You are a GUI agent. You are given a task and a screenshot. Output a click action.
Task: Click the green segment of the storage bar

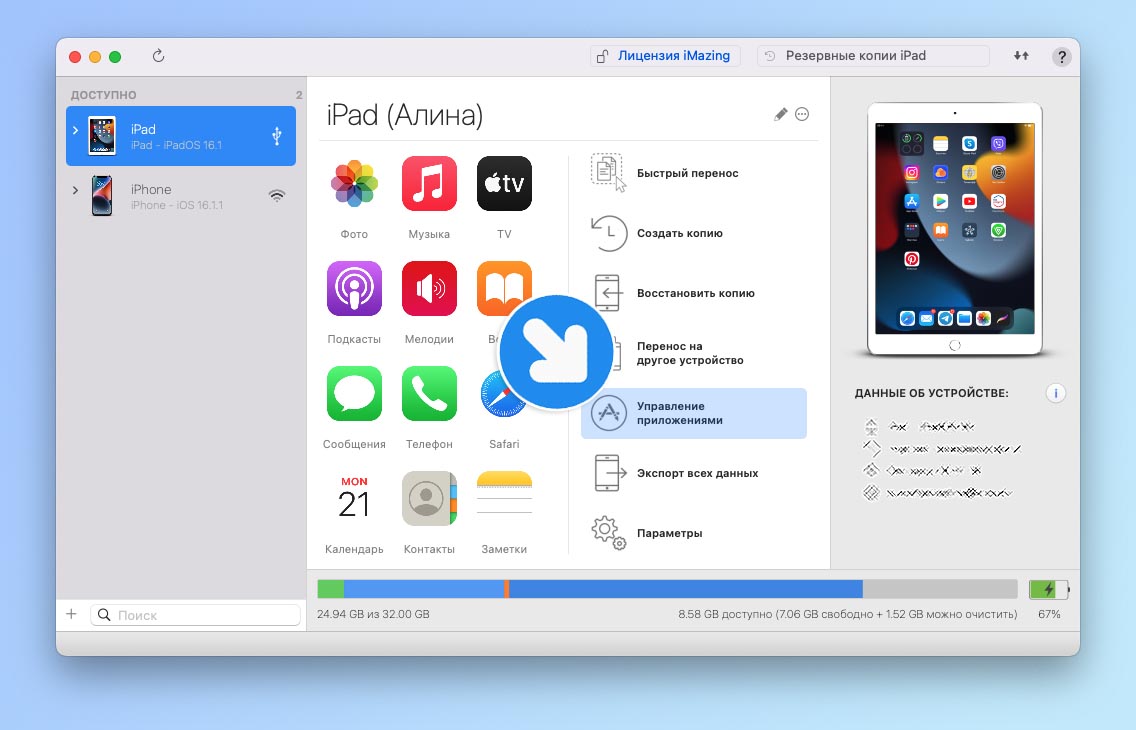(330, 589)
